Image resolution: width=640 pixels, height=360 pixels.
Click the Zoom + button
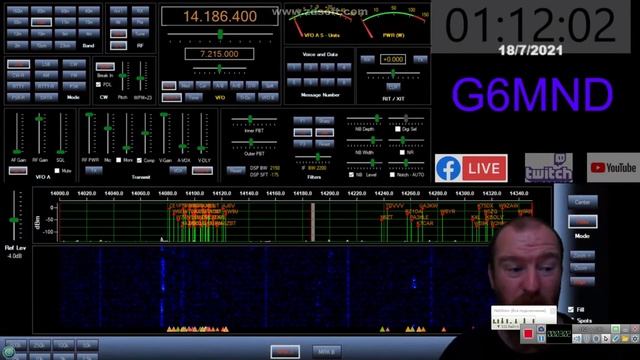pos(582,256)
